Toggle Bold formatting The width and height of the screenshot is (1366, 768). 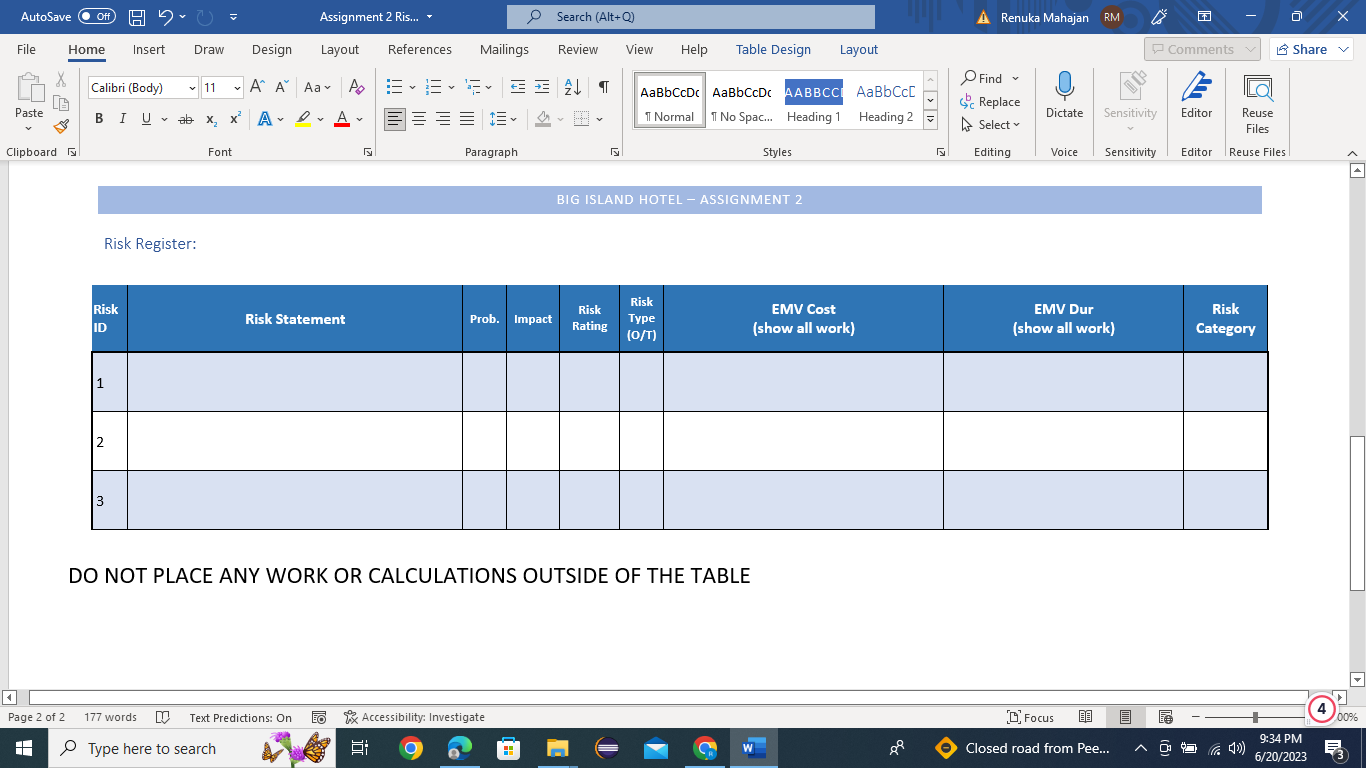(x=99, y=119)
